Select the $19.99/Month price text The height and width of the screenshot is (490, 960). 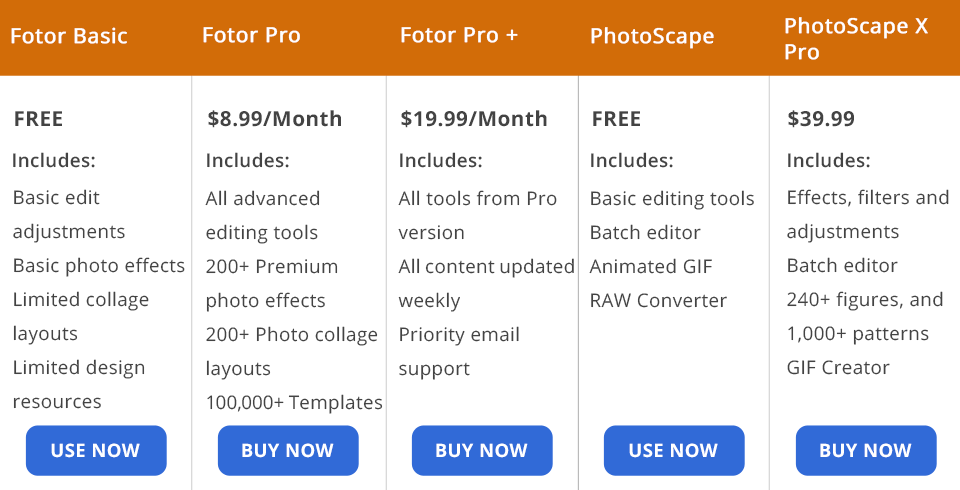474,119
